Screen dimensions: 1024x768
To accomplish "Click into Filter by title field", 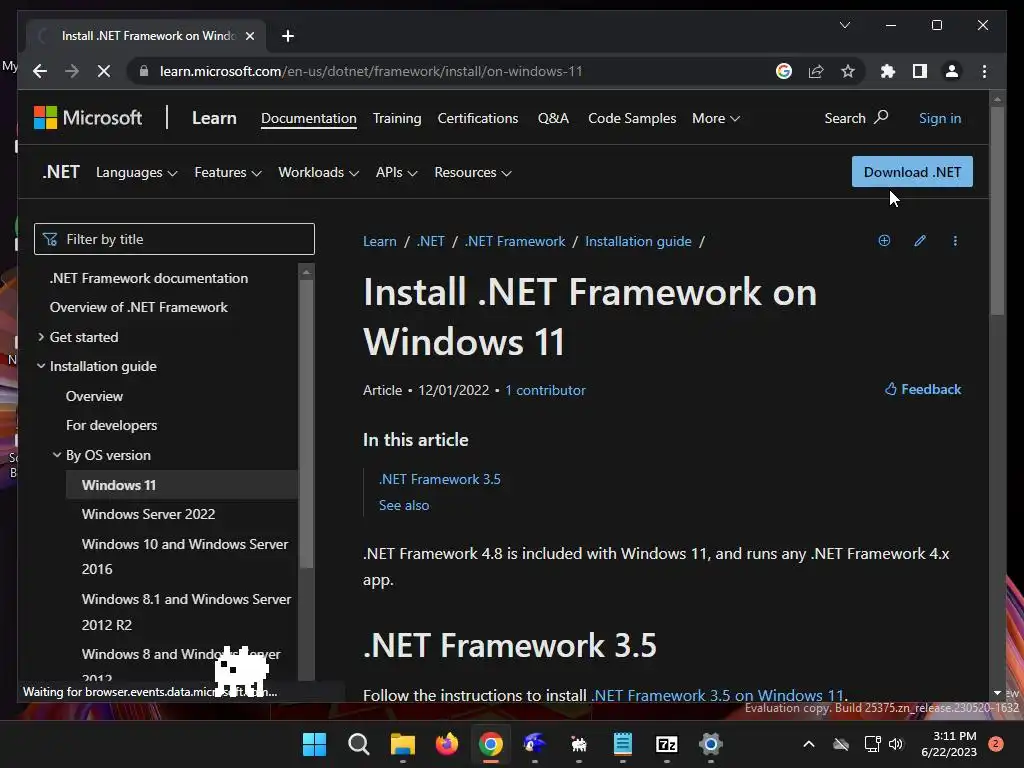I will tap(174, 239).
